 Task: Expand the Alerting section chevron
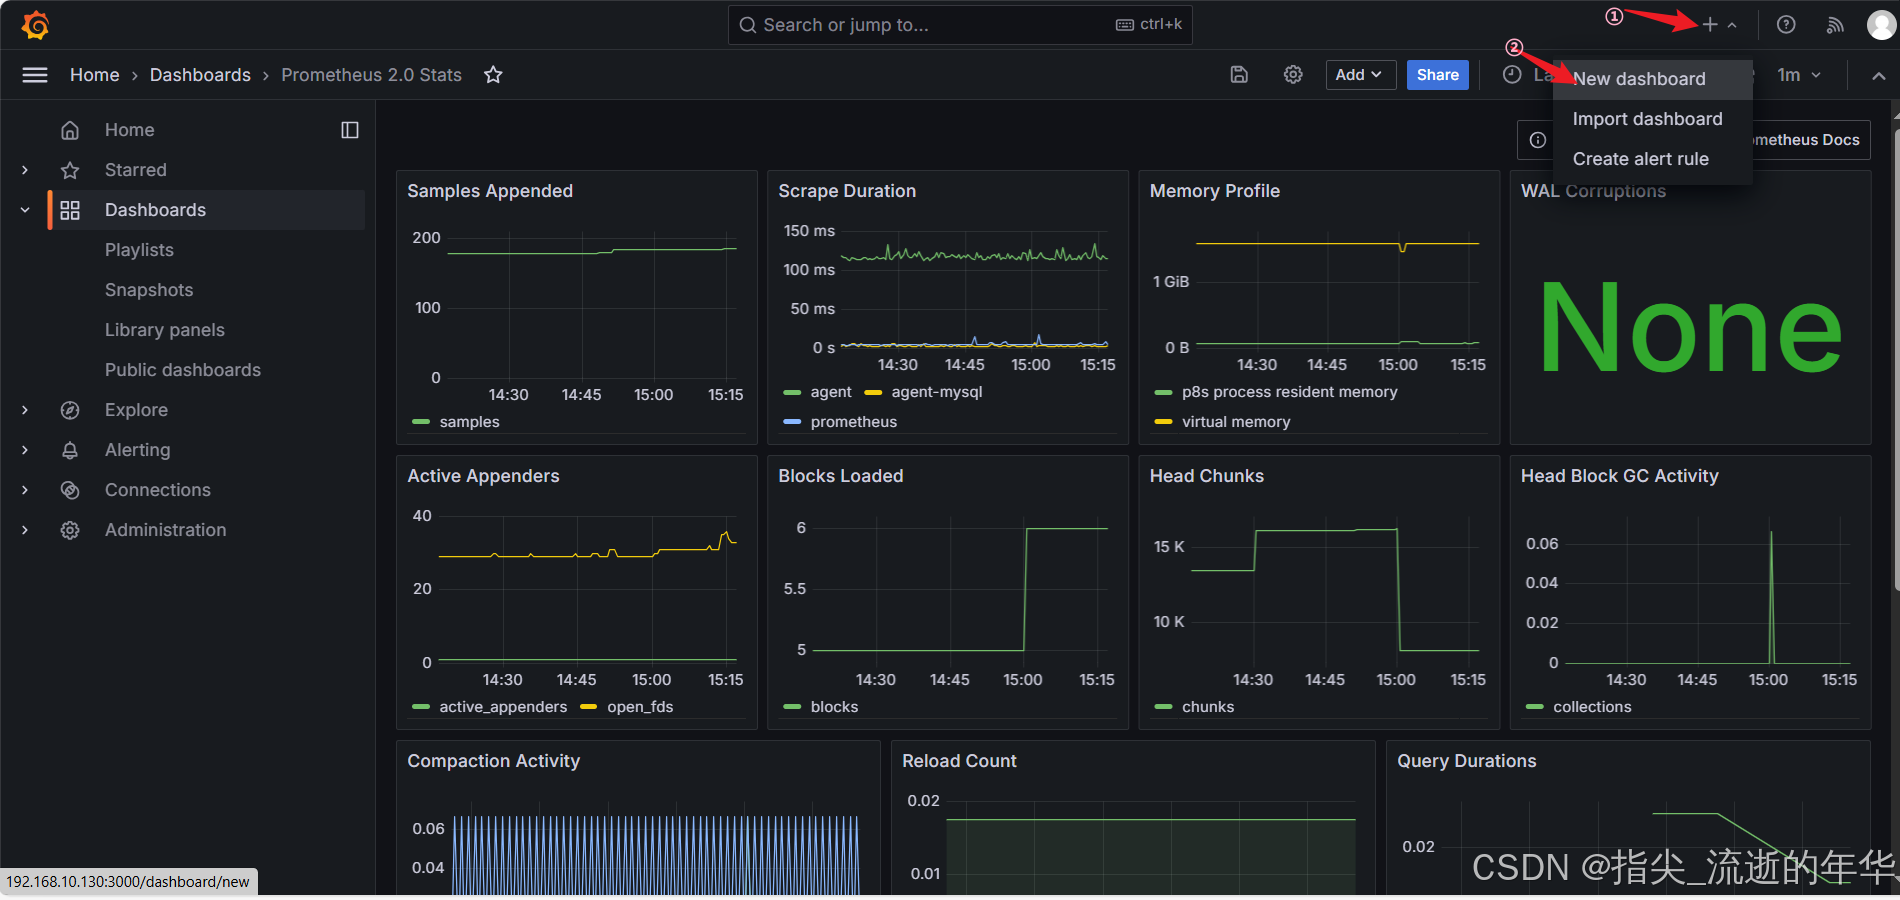(x=25, y=450)
